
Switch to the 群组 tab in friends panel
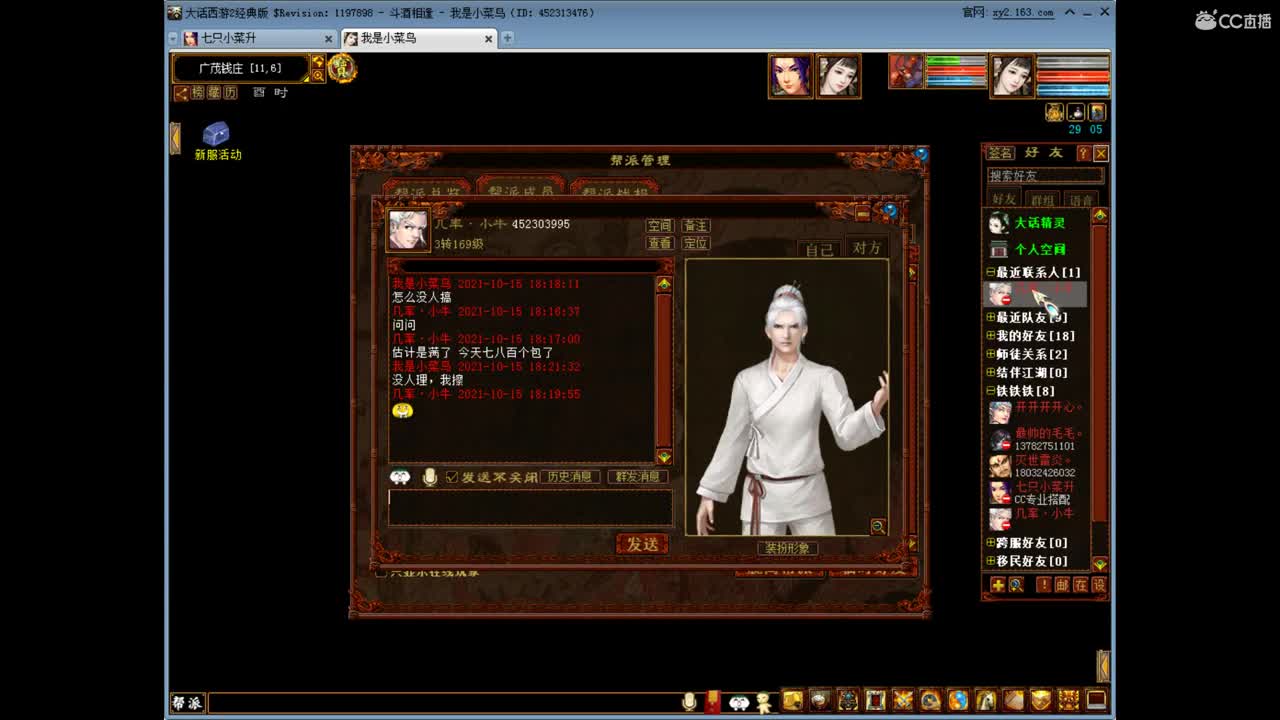[x=1043, y=200]
